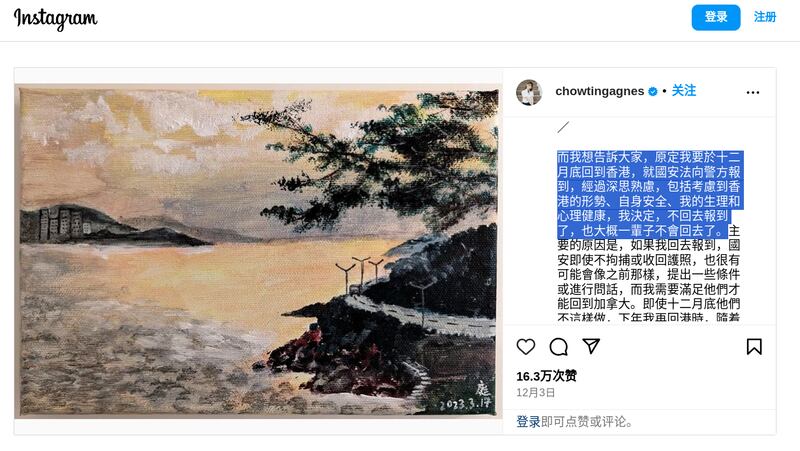800x451 pixels.
Task: Click the Instagram logo
Action: click(x=56, y=19)
